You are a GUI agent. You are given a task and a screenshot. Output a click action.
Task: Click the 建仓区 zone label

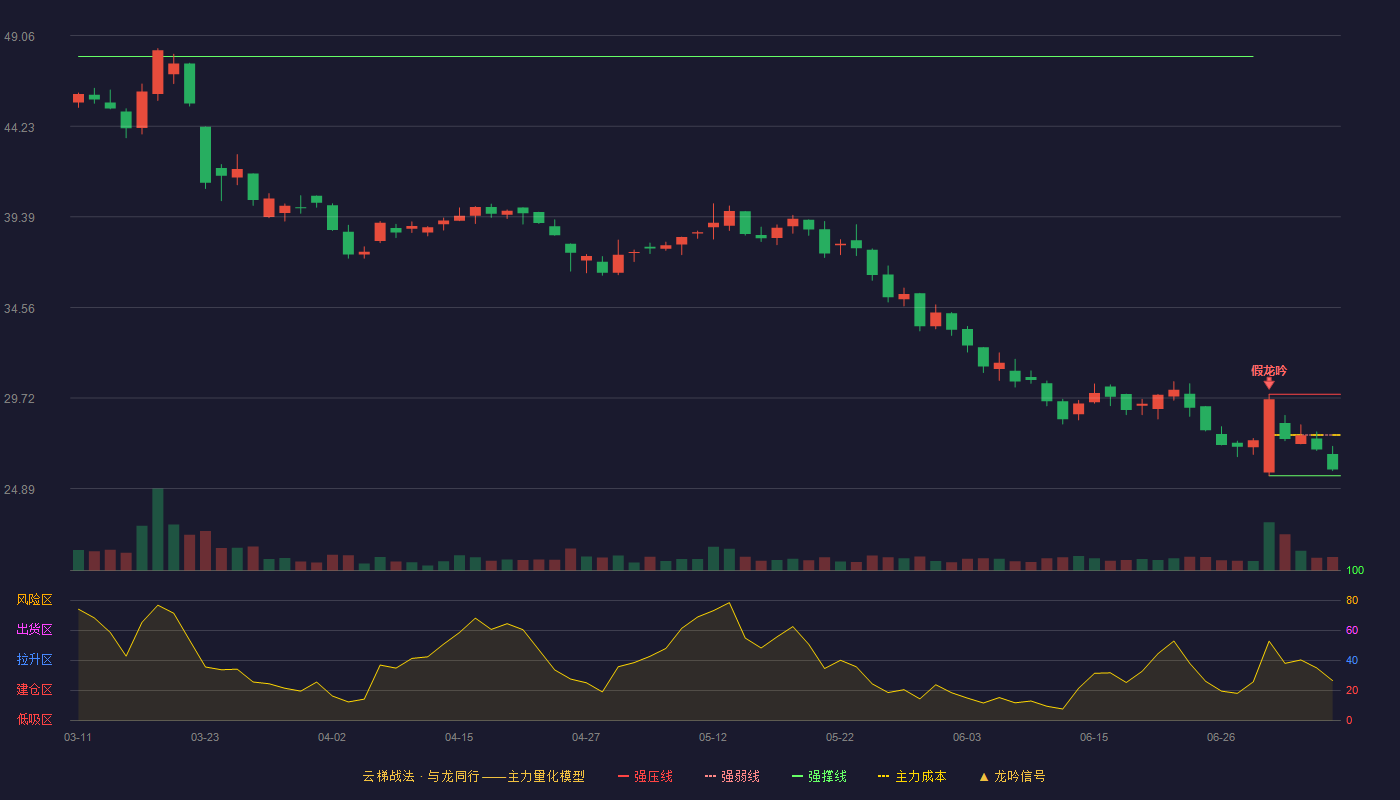coord(34,690)
